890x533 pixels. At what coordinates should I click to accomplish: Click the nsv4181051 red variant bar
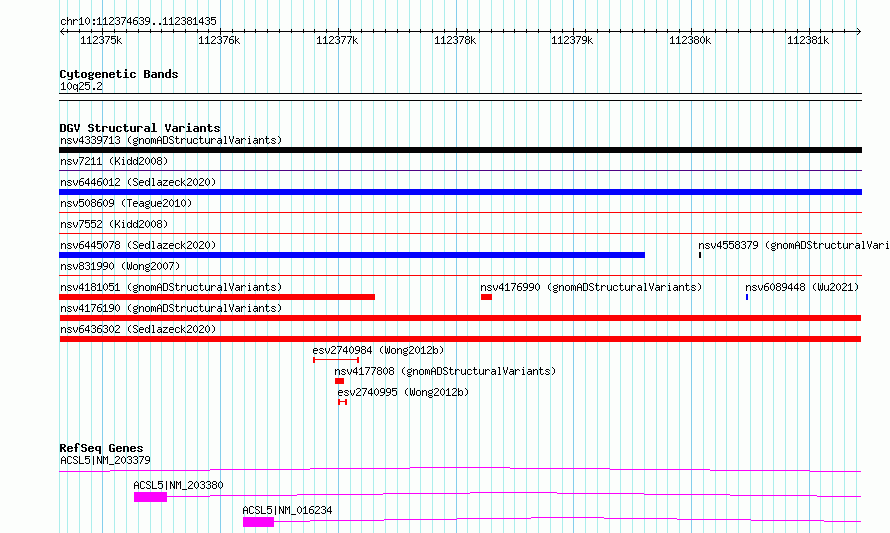217,297
